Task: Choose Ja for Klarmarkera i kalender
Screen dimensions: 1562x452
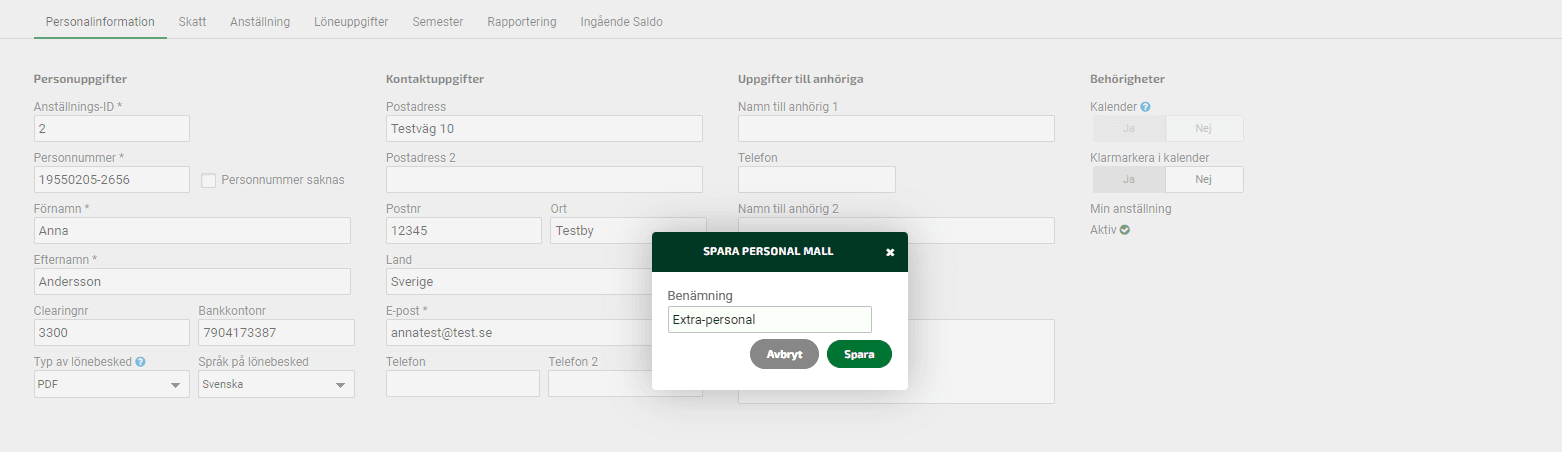Action: tap(1129, 179)
